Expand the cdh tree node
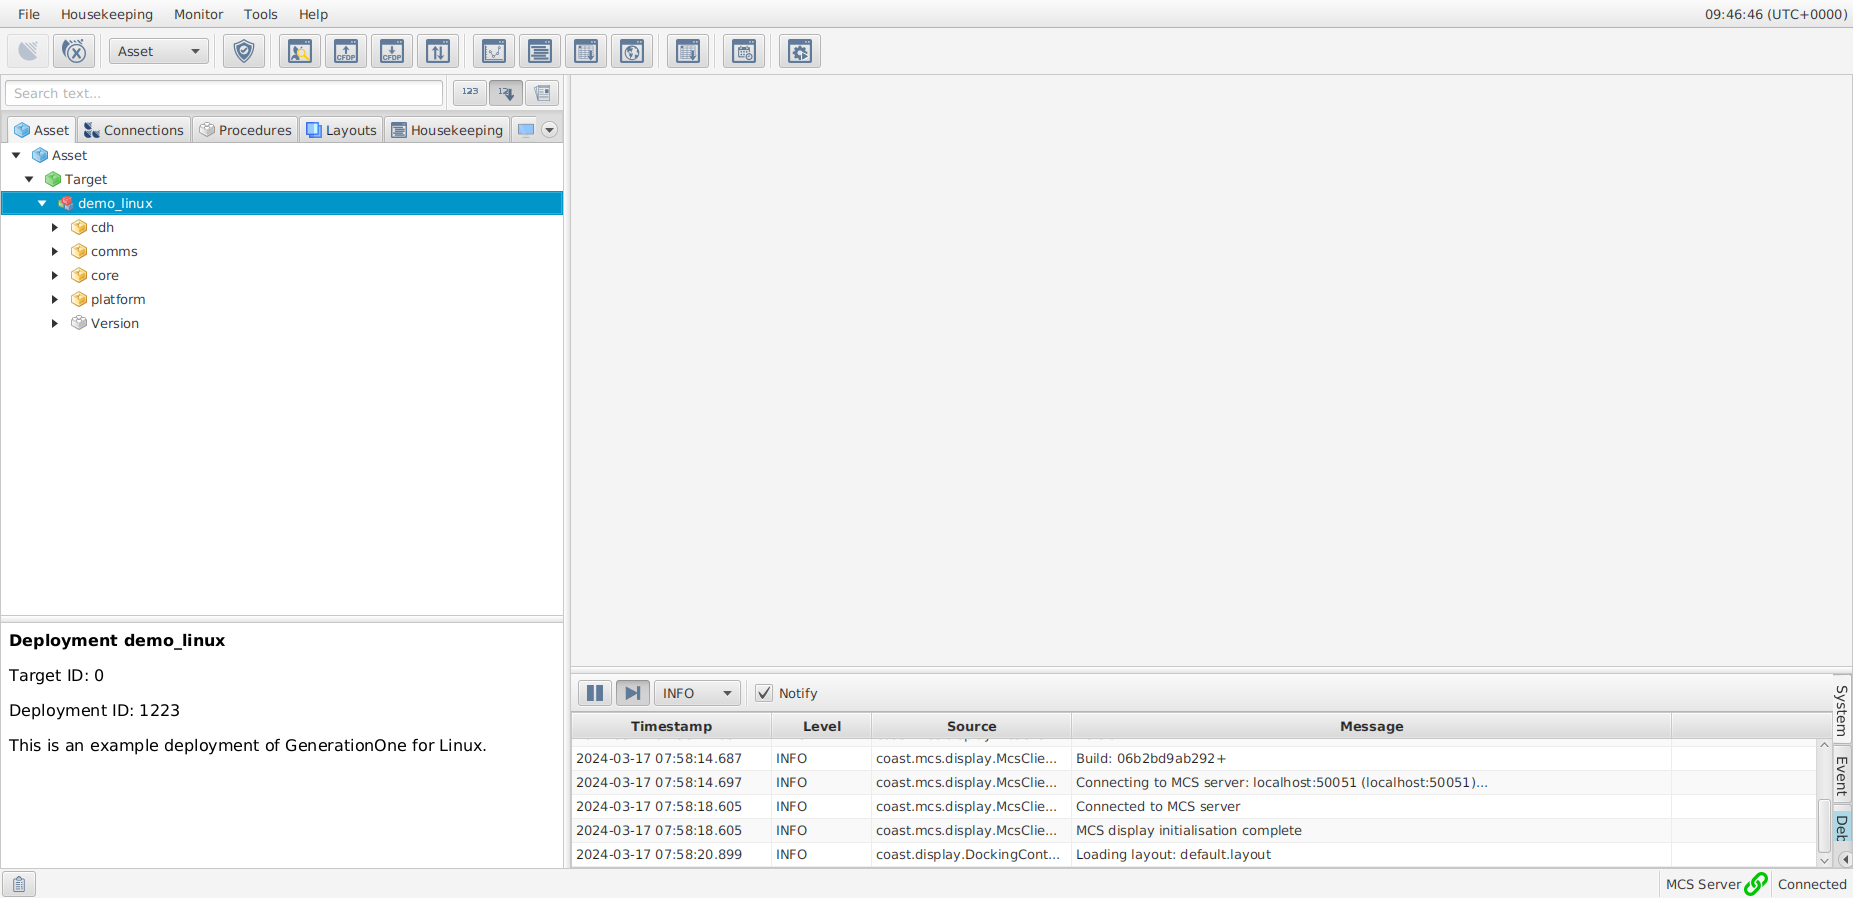 click(x=55, y=227)
